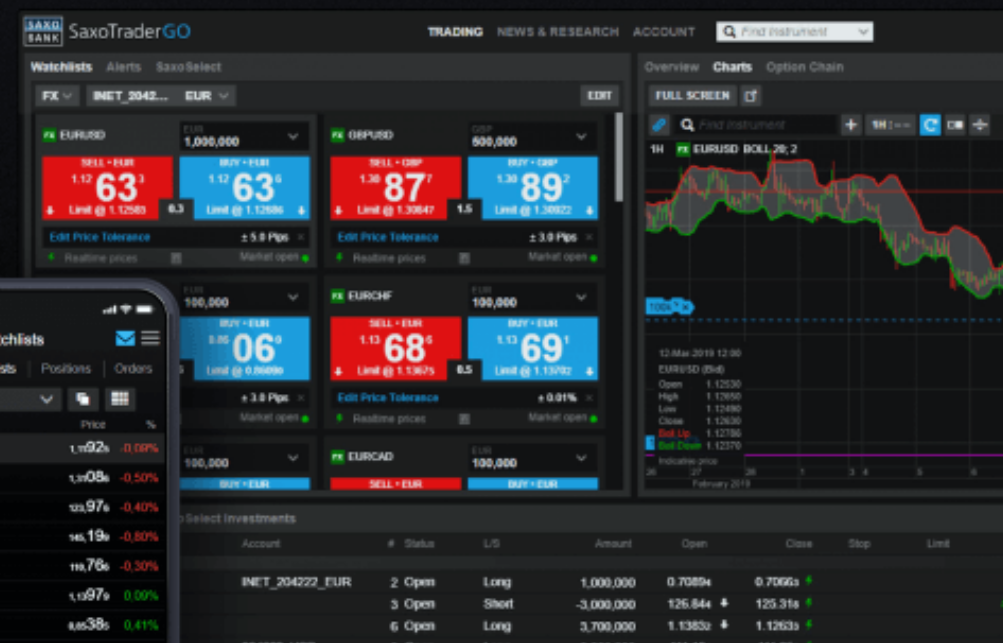Click the green FX badge beside GBPUSD
This screenshot has height=643, width=1003.
[x=338, y=135]
